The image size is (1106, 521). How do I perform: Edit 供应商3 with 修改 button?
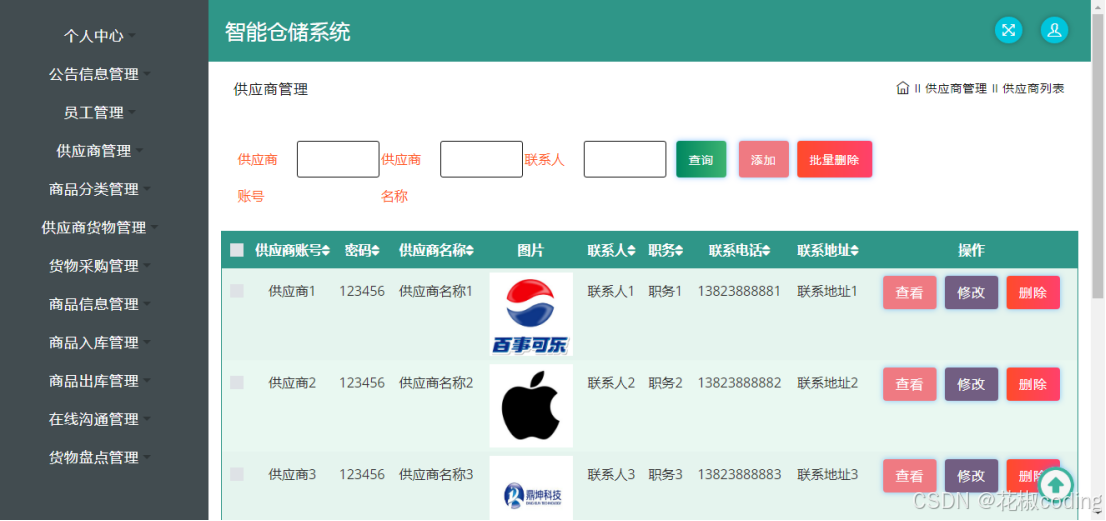[971, 476]
